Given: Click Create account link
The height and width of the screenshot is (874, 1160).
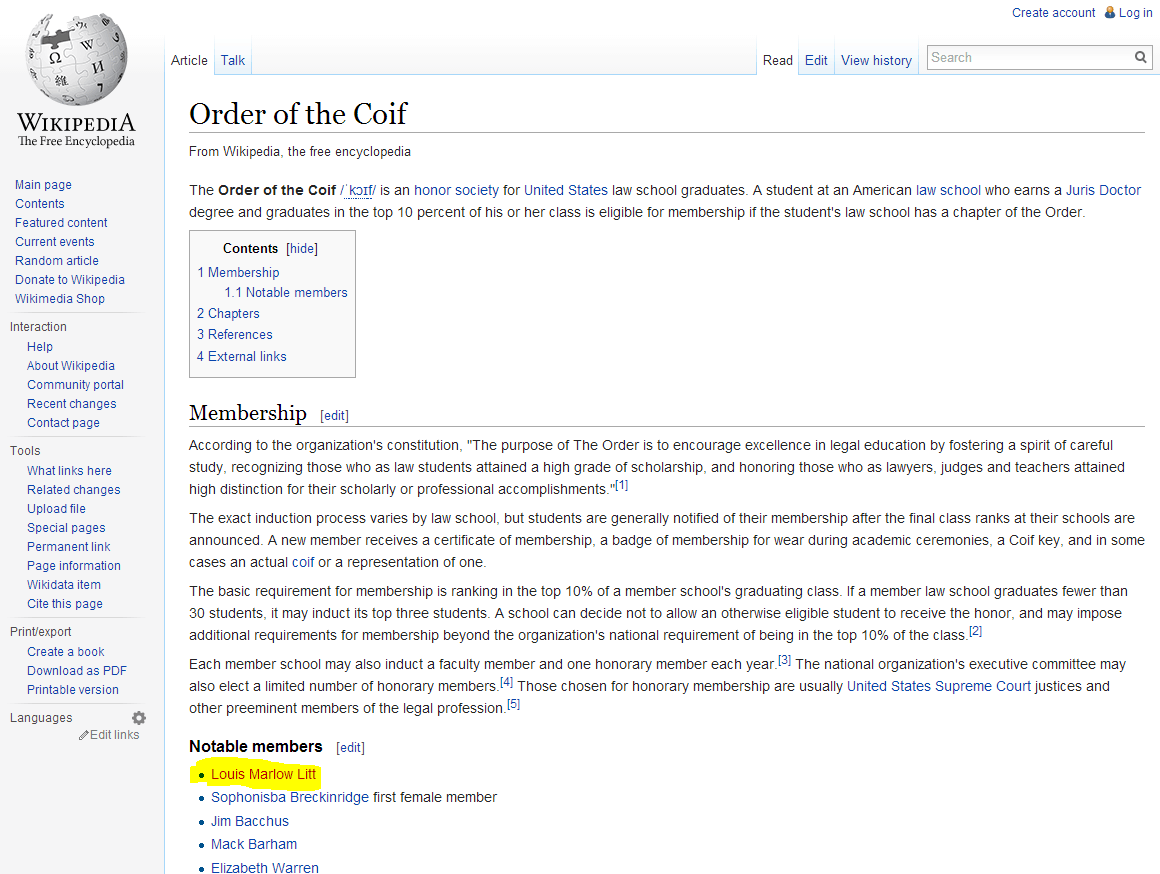Looking at the screenshot, I should [1053, 13].
